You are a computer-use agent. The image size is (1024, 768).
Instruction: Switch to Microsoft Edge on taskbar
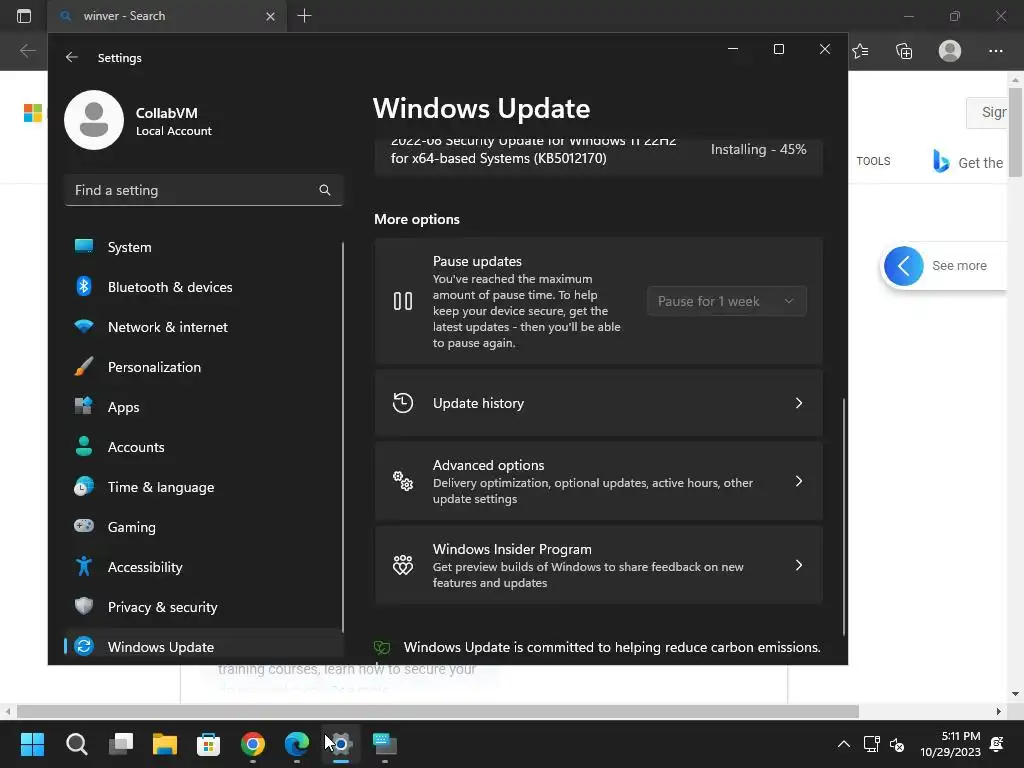pos(296,744)
